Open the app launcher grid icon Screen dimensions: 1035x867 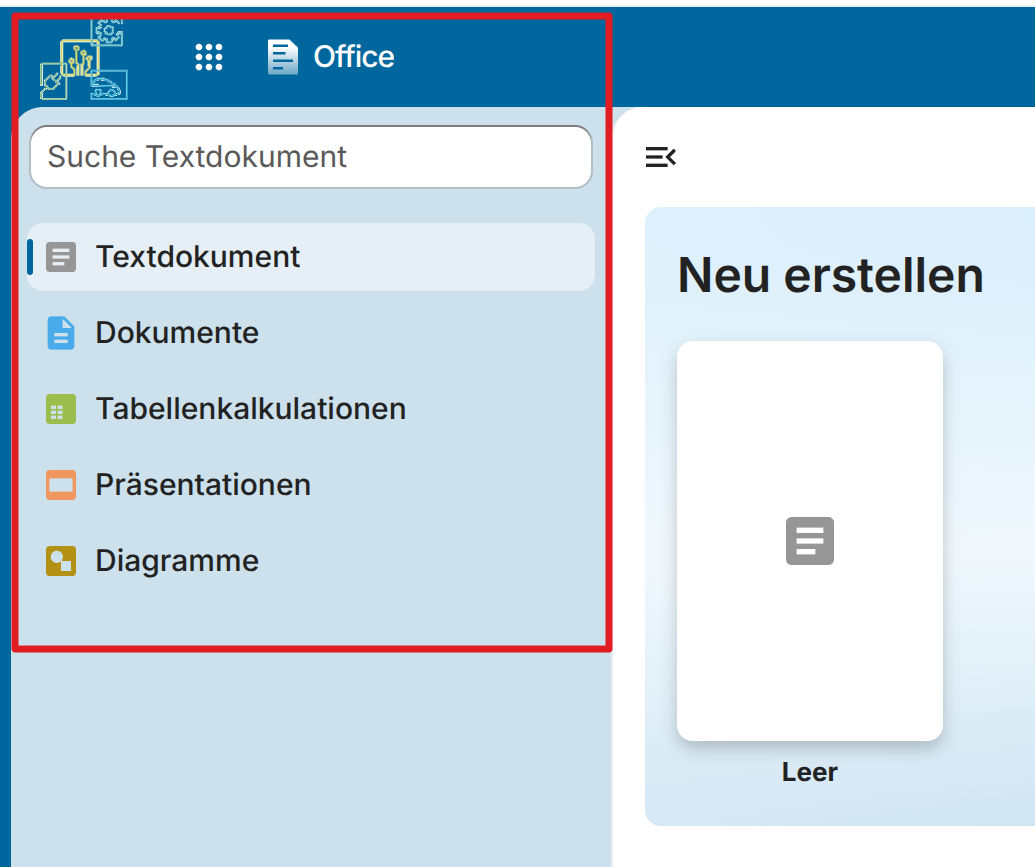pyautogui.click(x=209, y=57)
